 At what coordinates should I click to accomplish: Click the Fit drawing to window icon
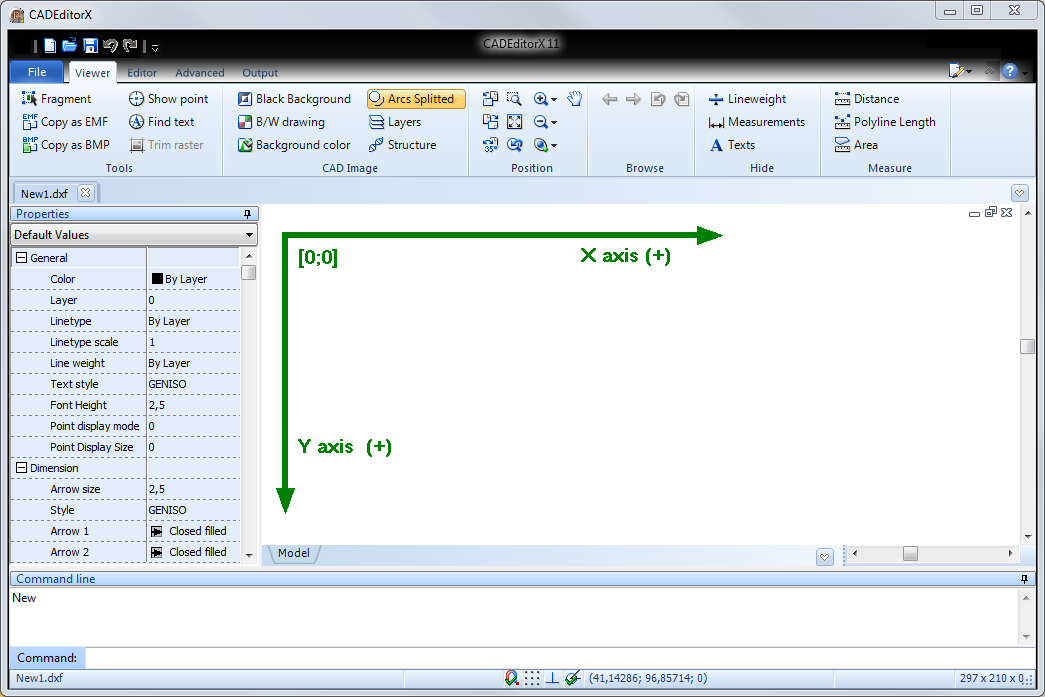pyautogui.click(x=515, y=122)
